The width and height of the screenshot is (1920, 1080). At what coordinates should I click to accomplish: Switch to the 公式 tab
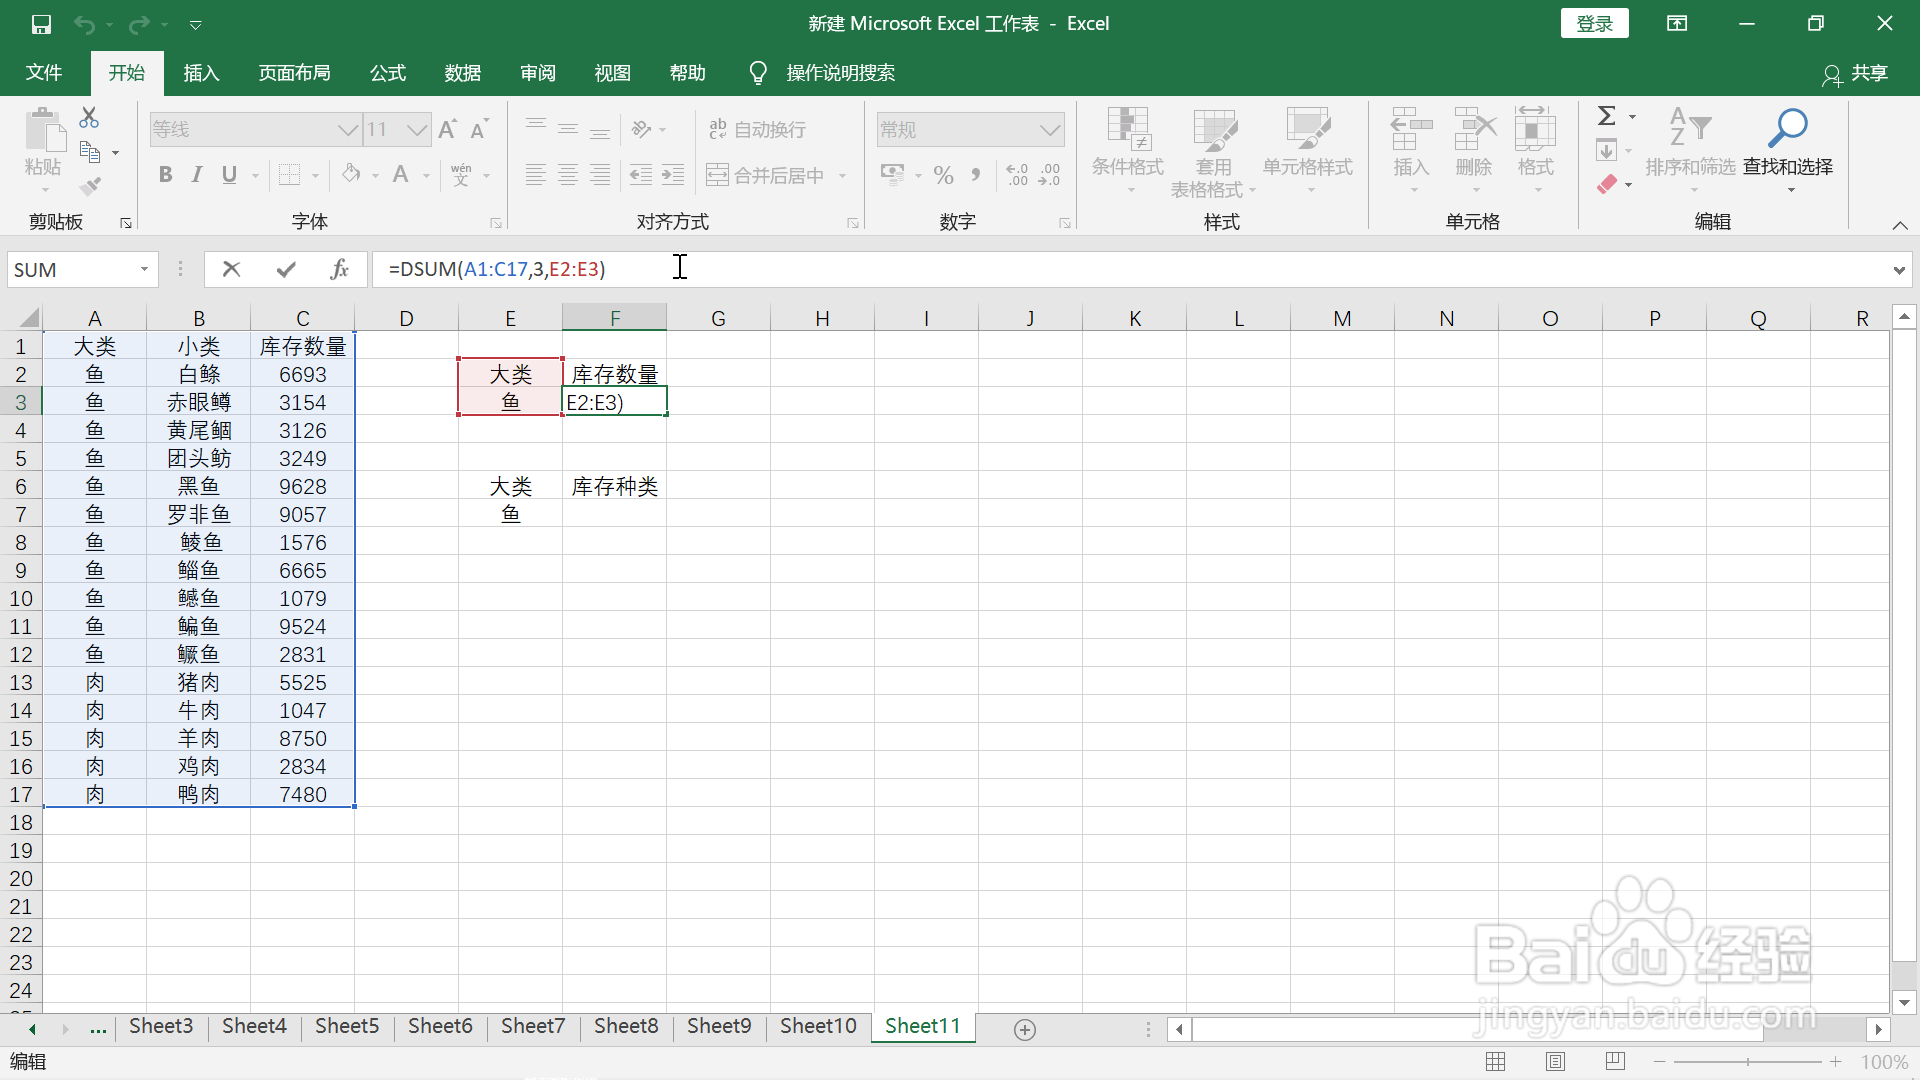pyautogui.click(x=388, y=73)
